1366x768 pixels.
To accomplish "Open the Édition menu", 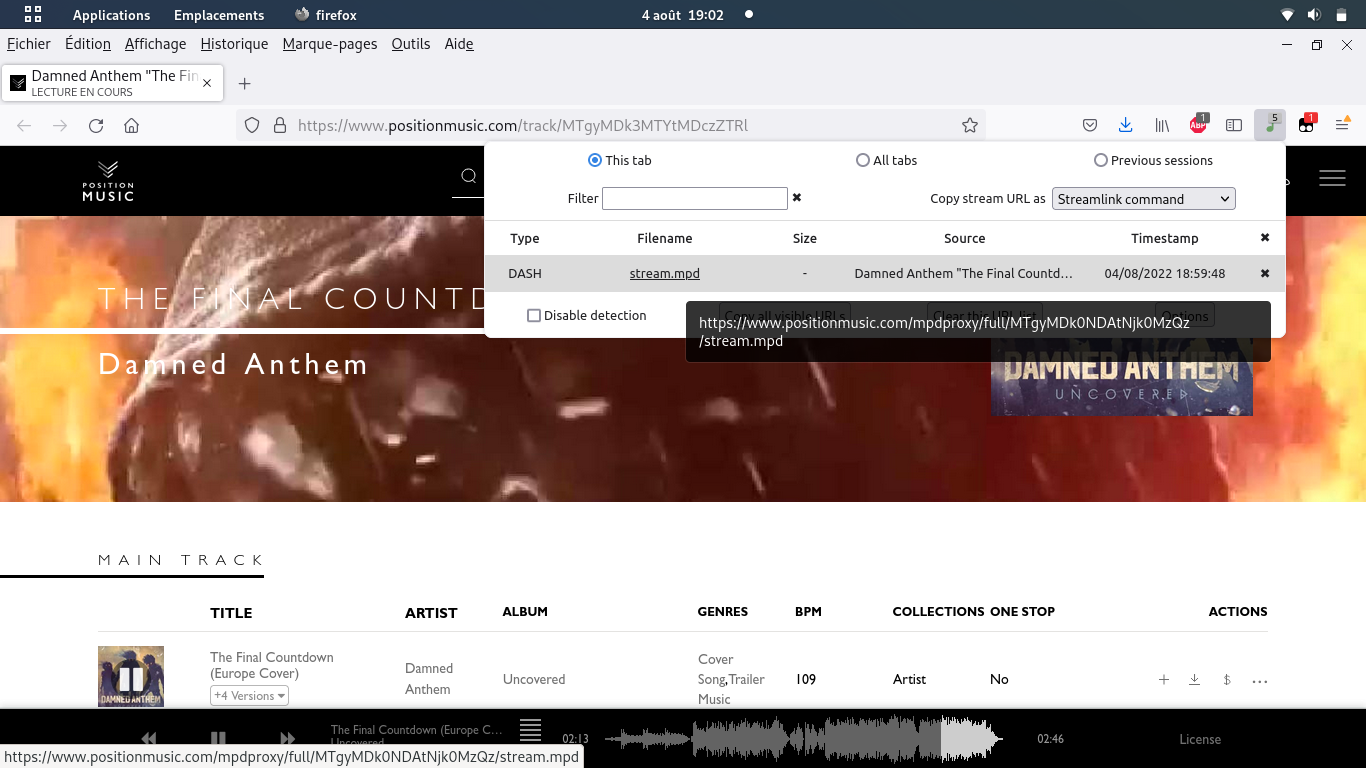I will pos(88,44).
